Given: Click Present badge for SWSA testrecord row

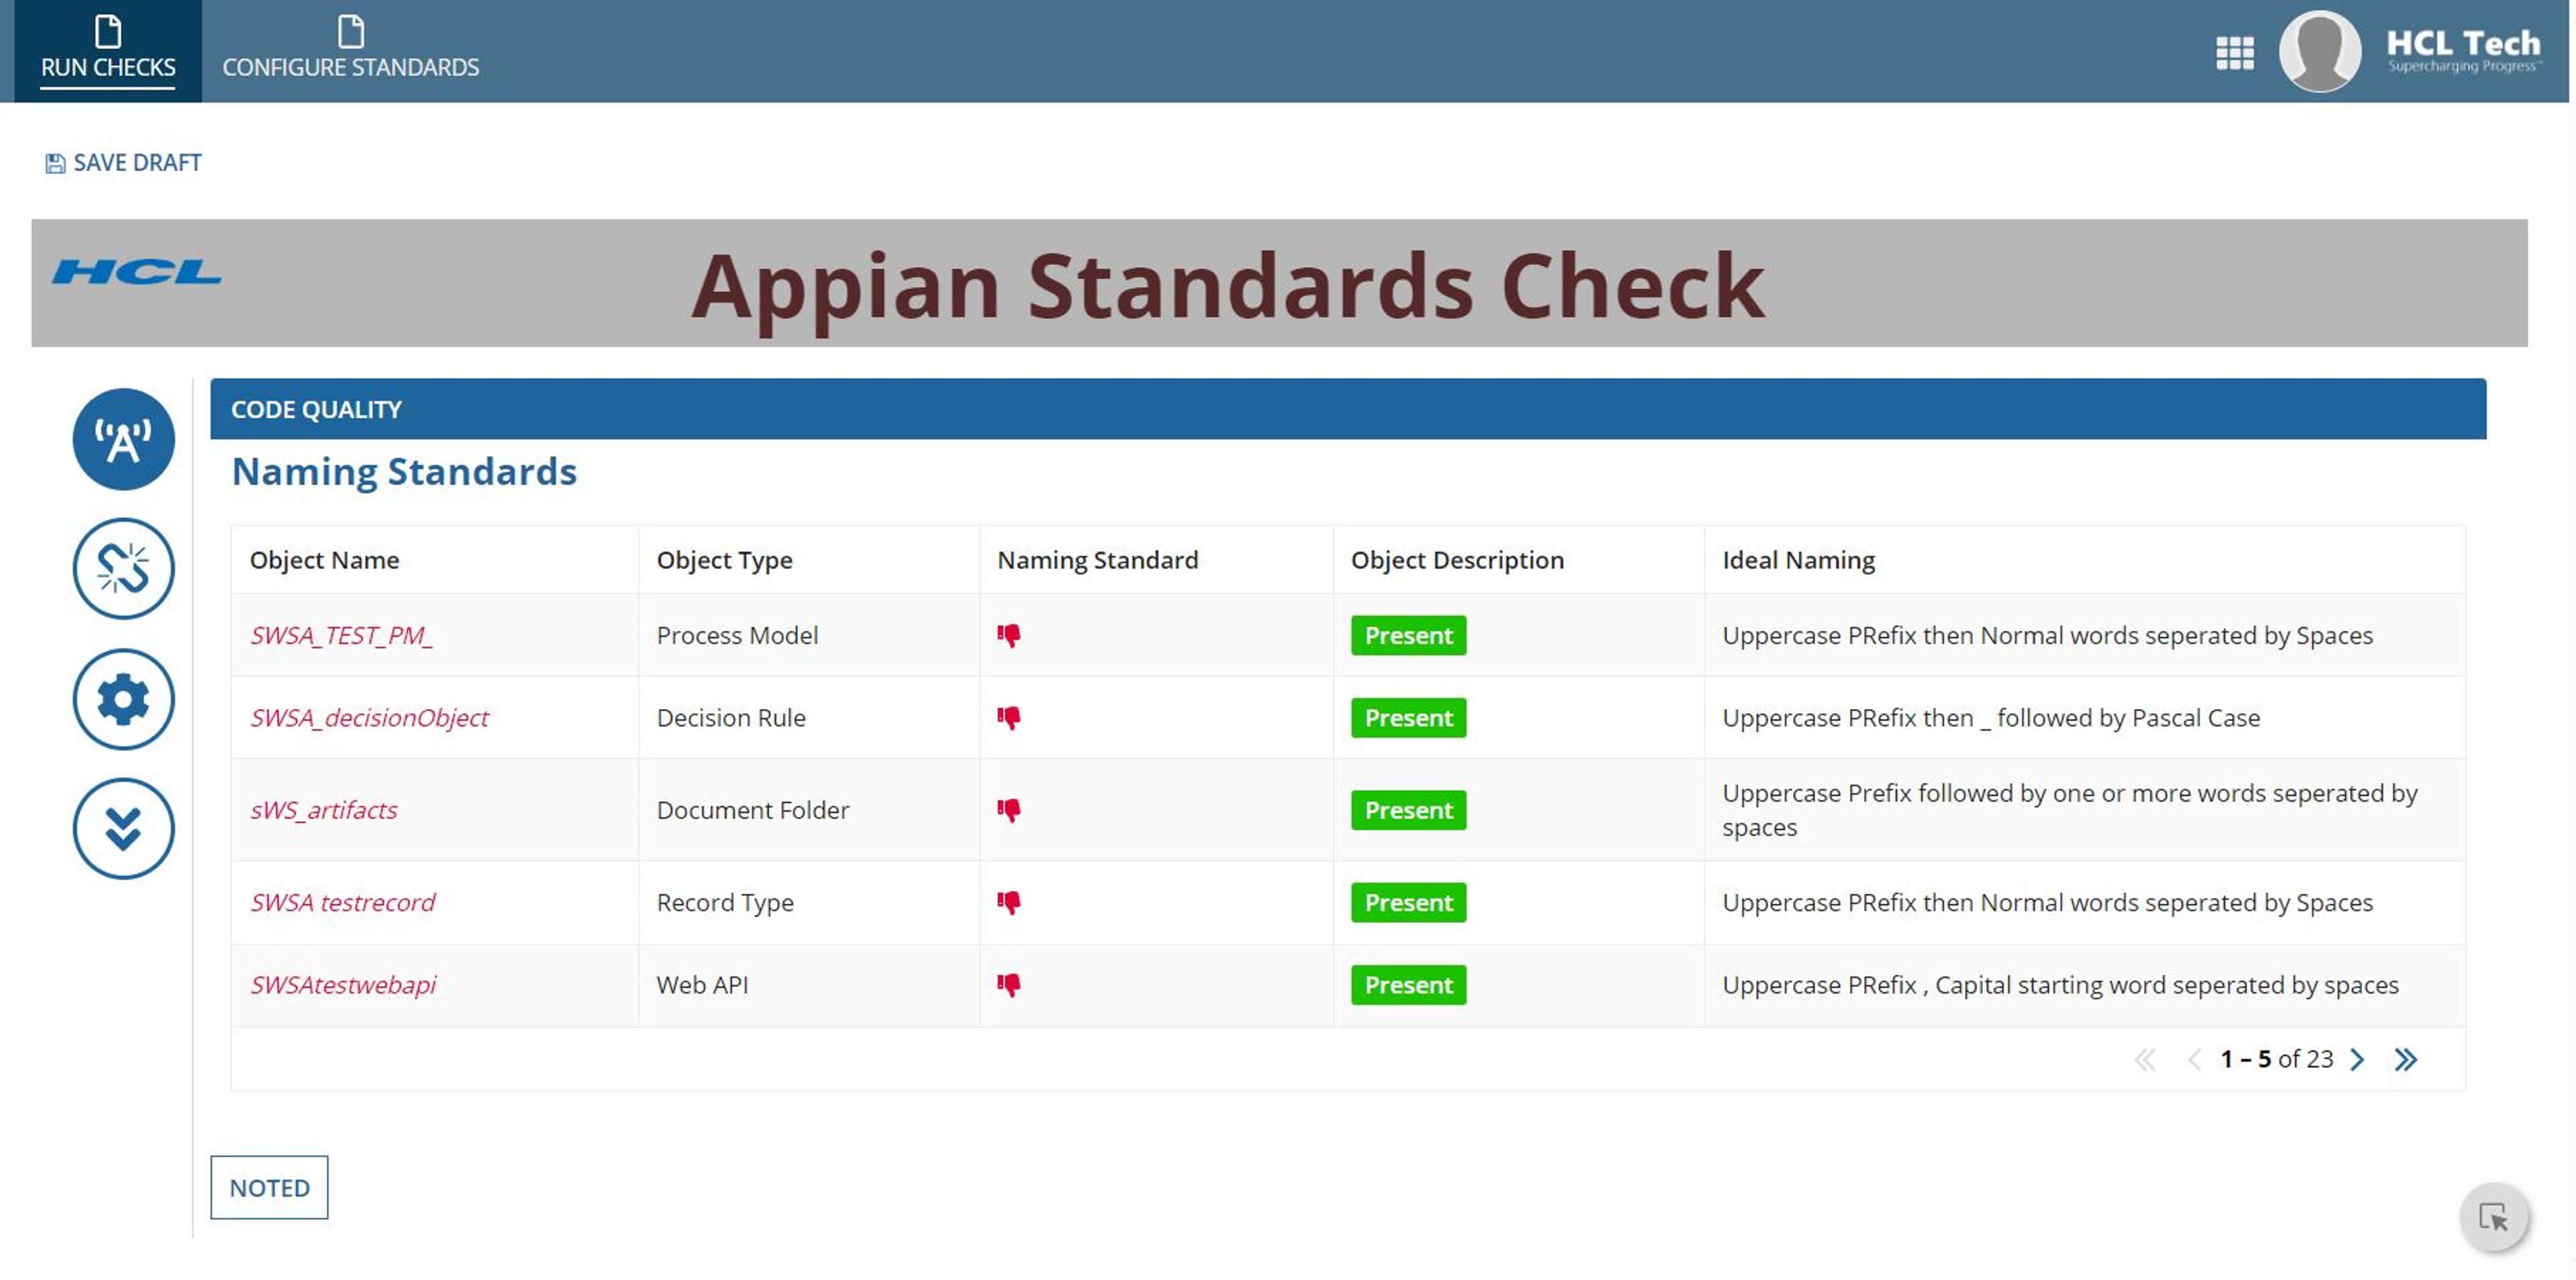Looking at the screenshot, I should (x=1408, y=902).
